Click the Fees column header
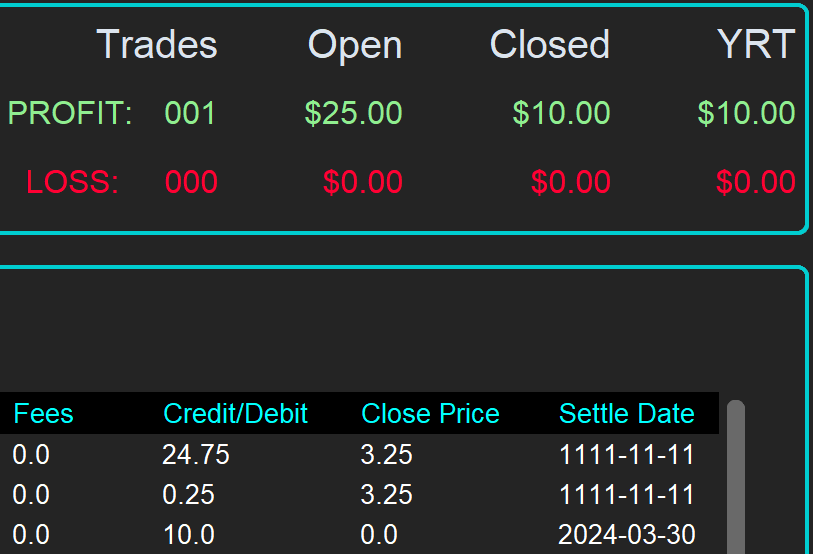The width and height of the screenshot is (813, 554). pyautogui.click(x=43, y=414)
